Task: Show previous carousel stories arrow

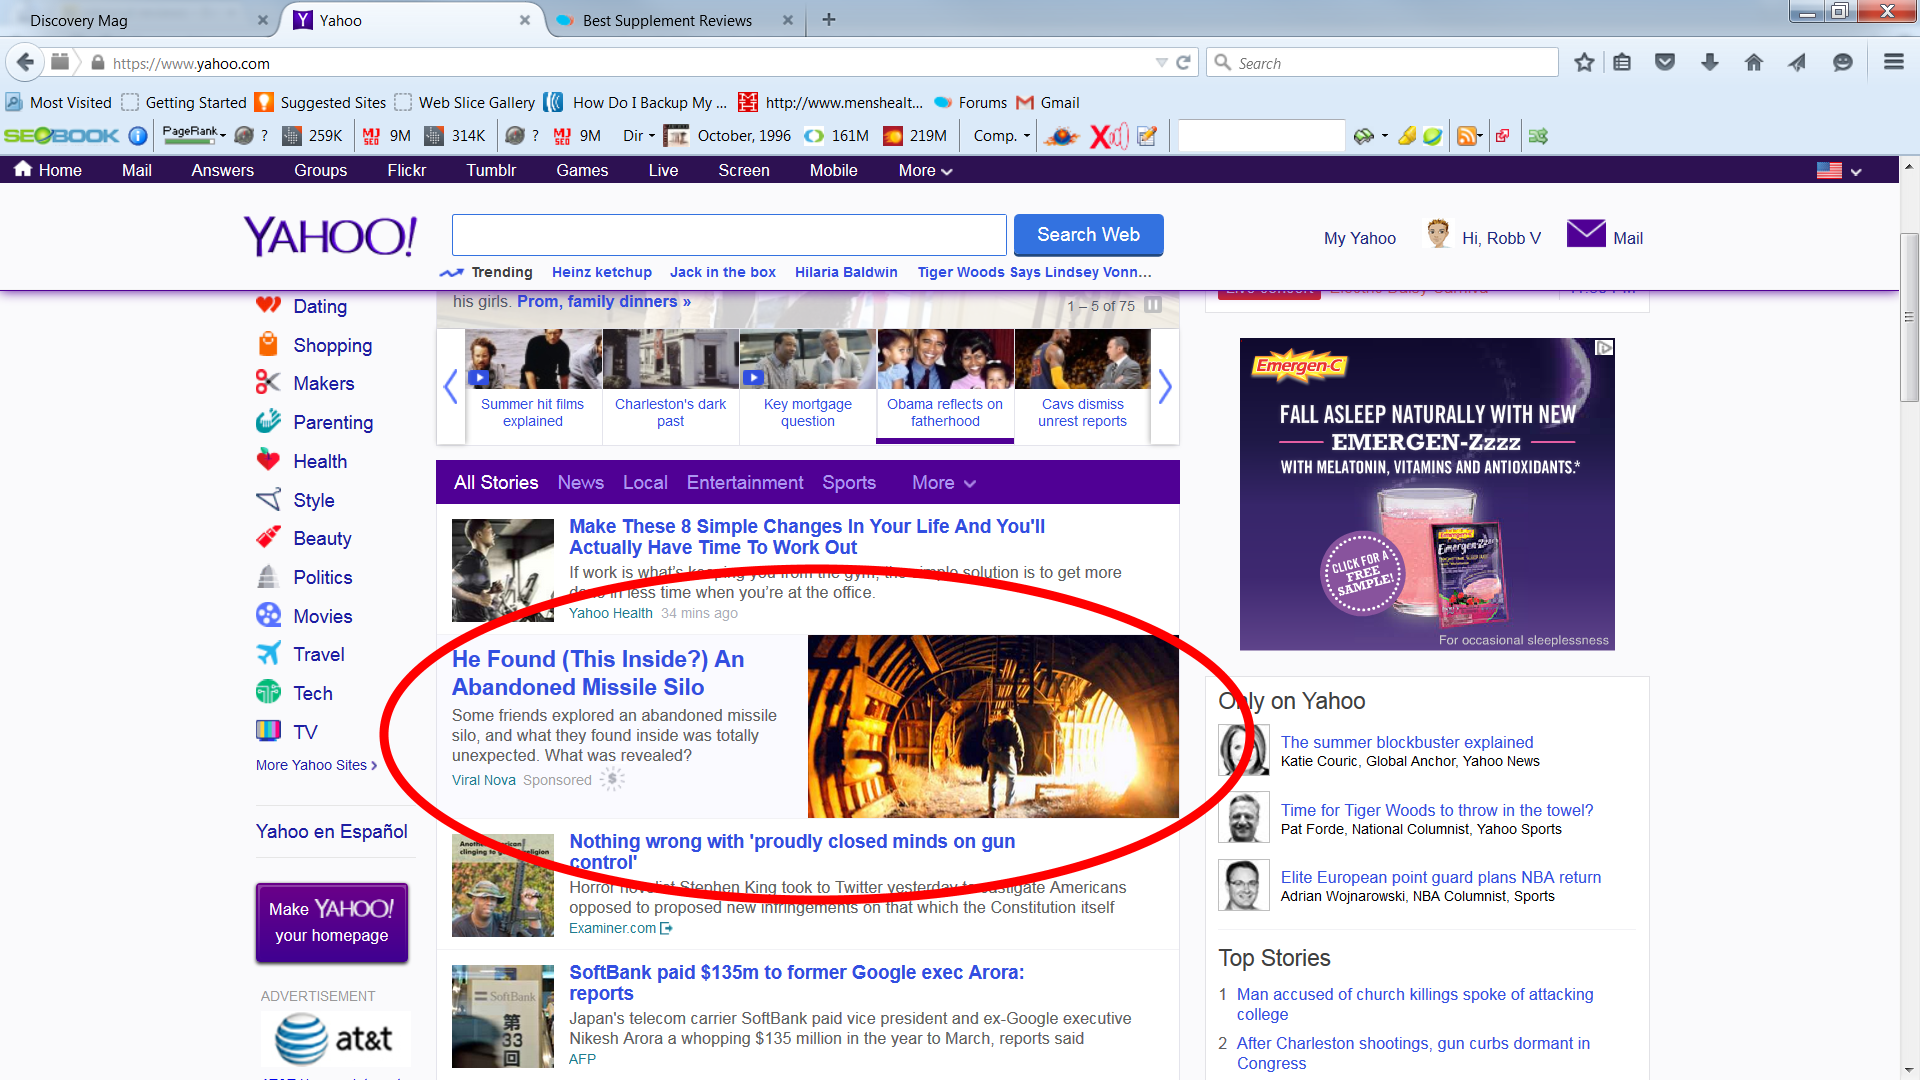Action: pos(451,386)
